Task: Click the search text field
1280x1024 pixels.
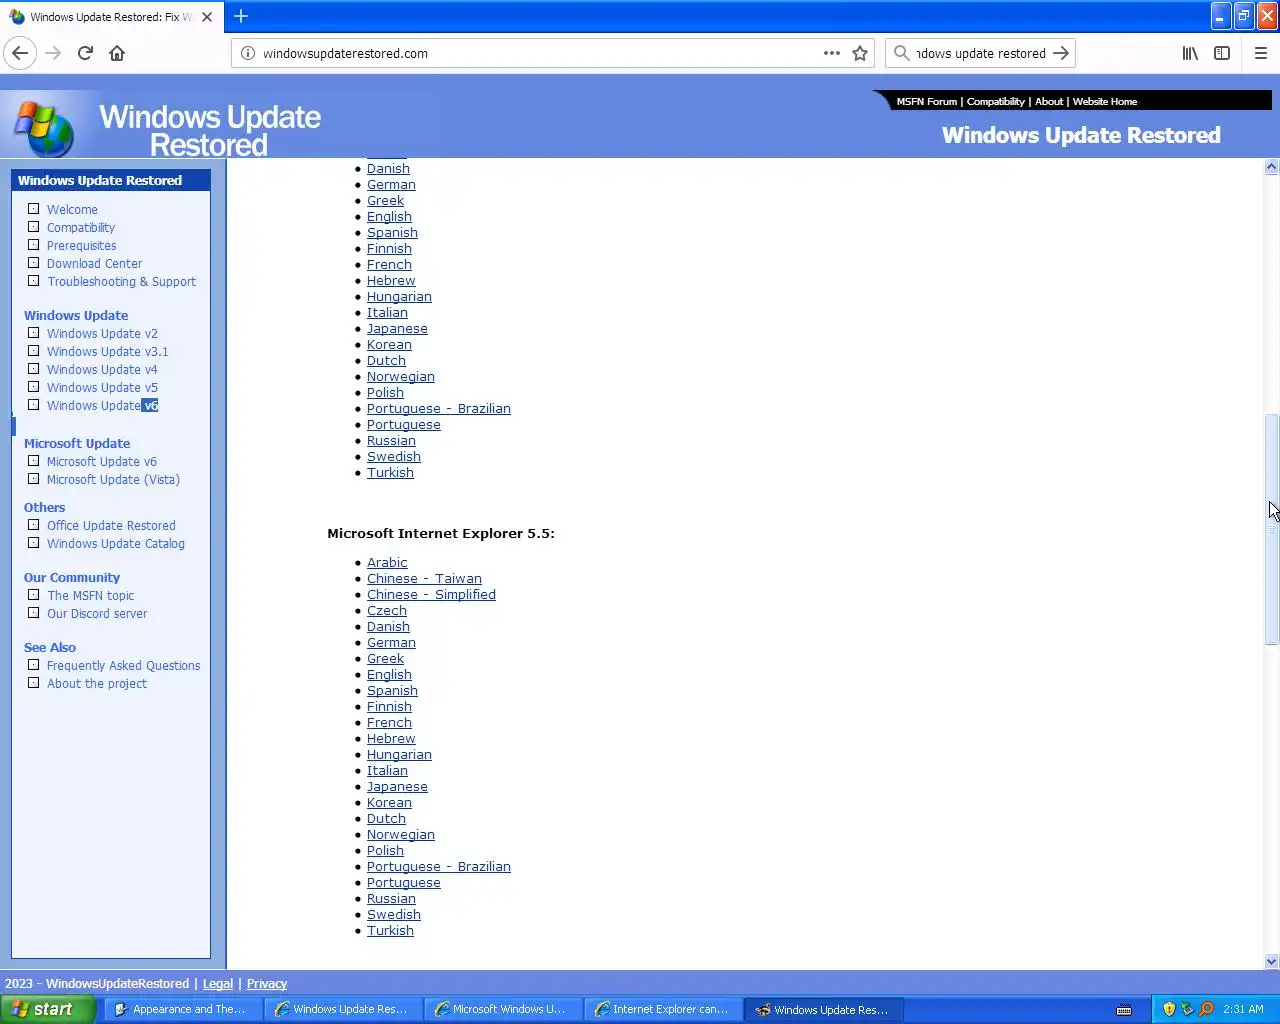Action: (981, 53)
